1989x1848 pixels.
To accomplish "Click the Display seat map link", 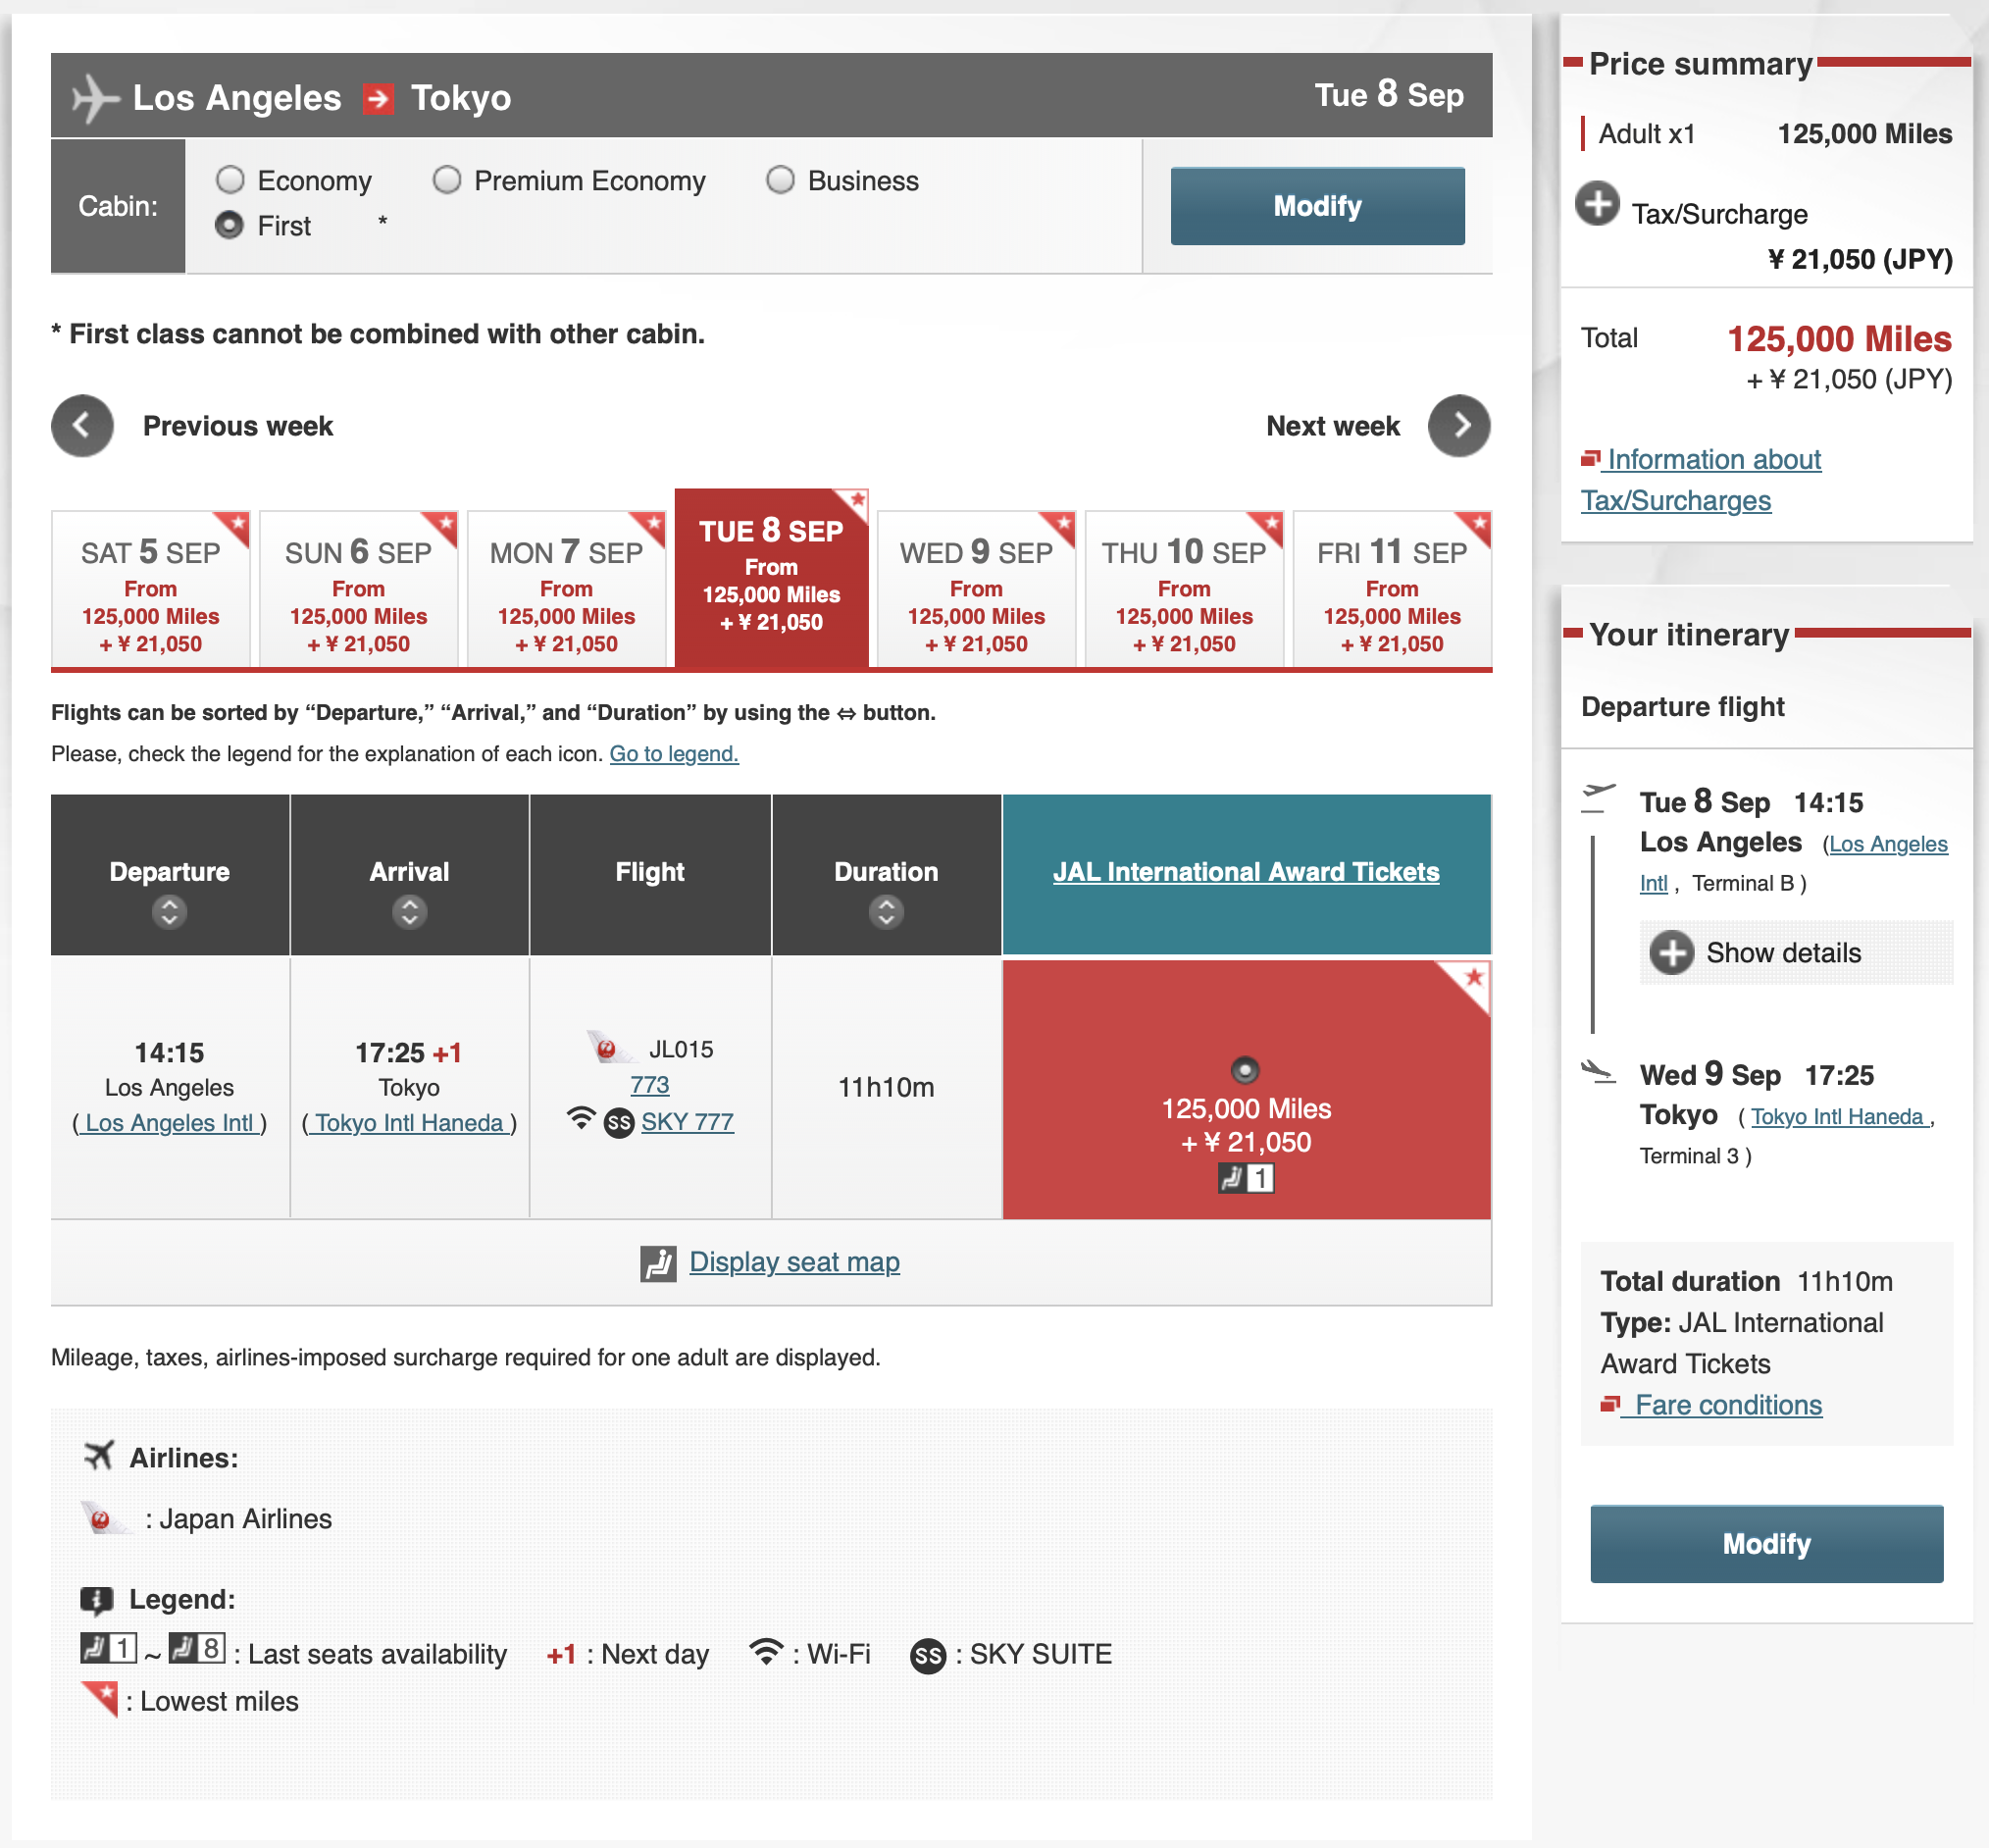I will (x=794, y=1262).
